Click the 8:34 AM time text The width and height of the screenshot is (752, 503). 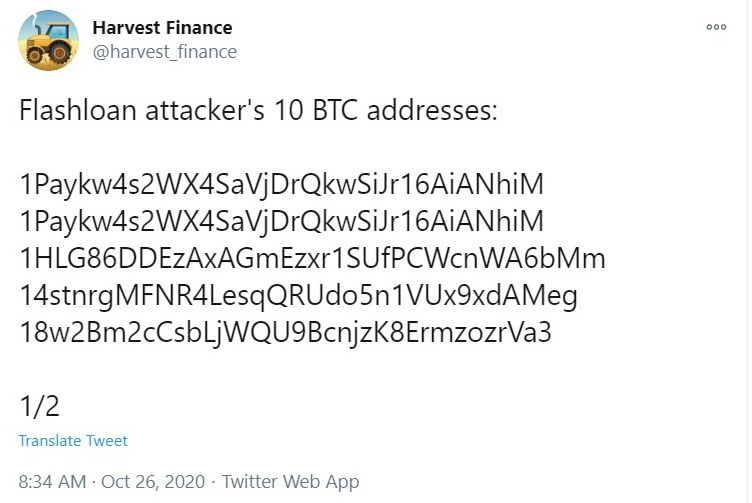pos(52,481)
